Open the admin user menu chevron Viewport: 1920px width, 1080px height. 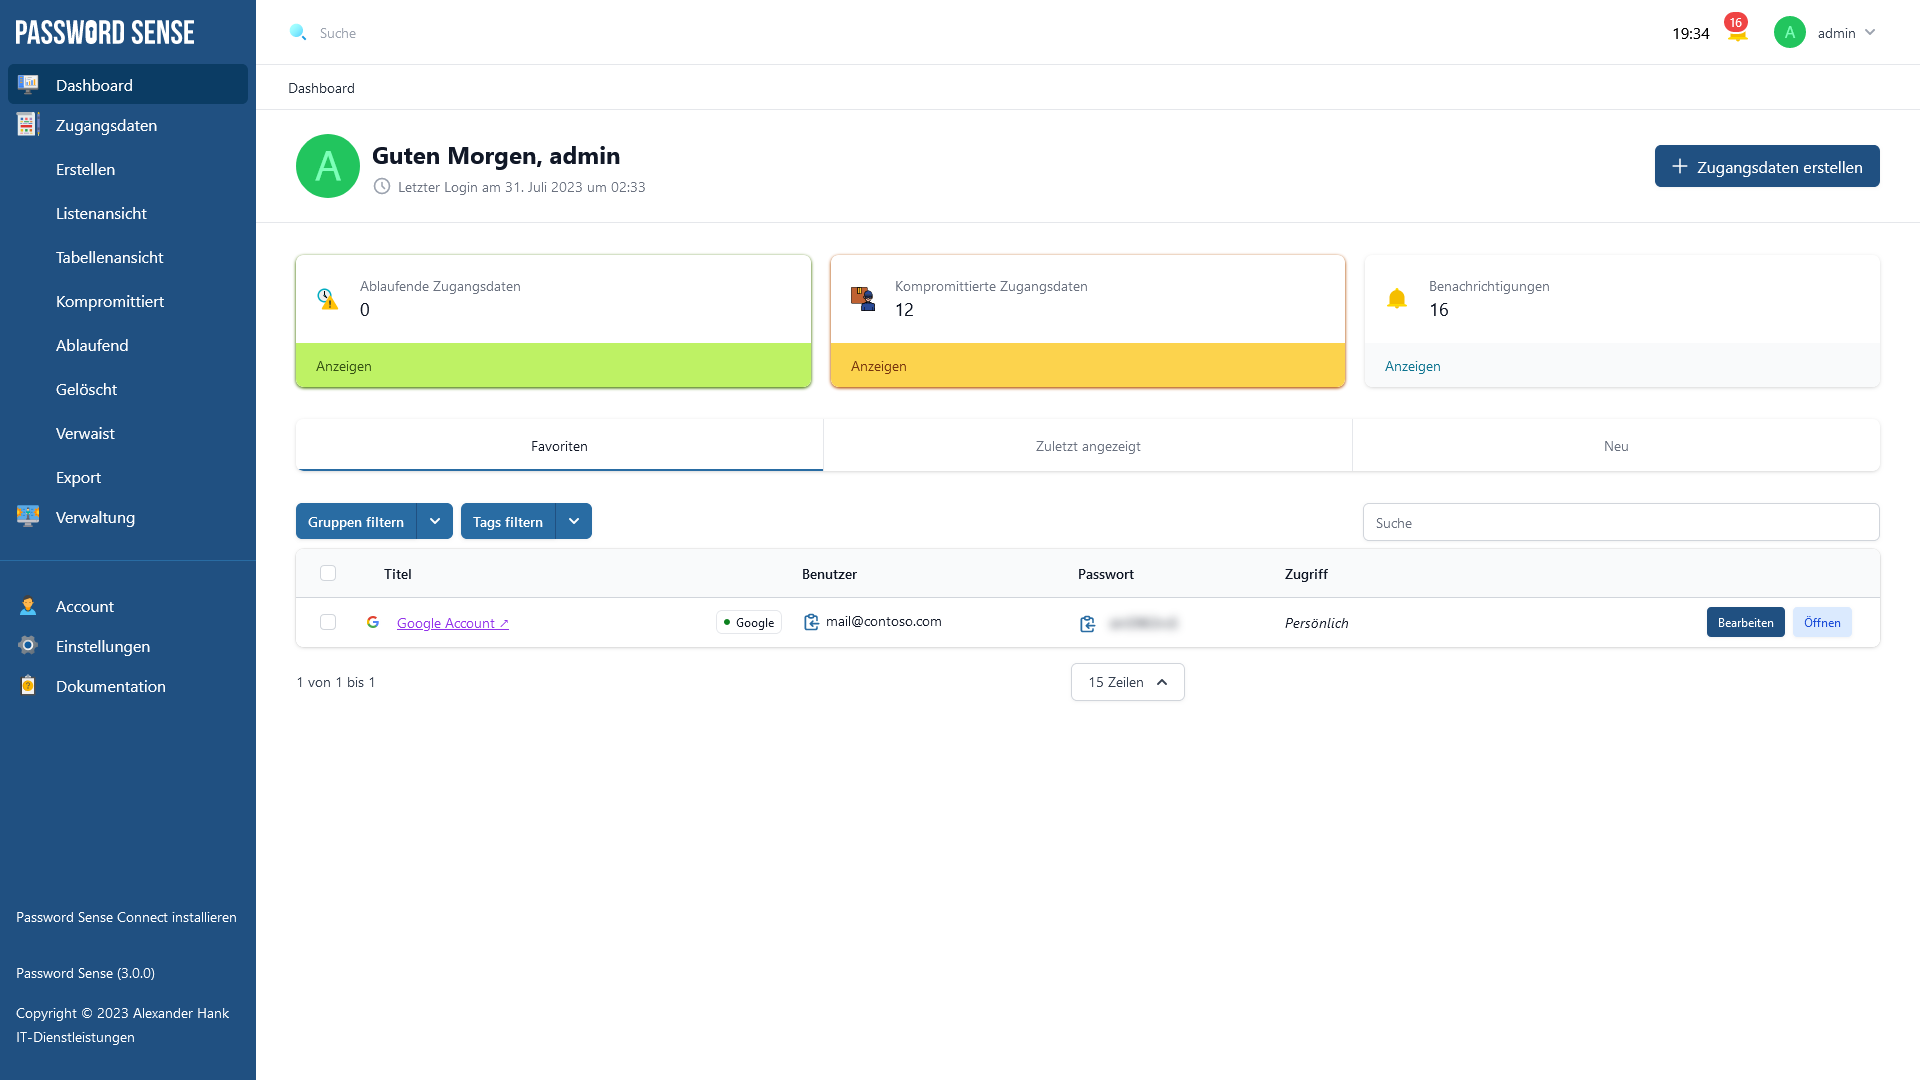[x=1870, y=32]
